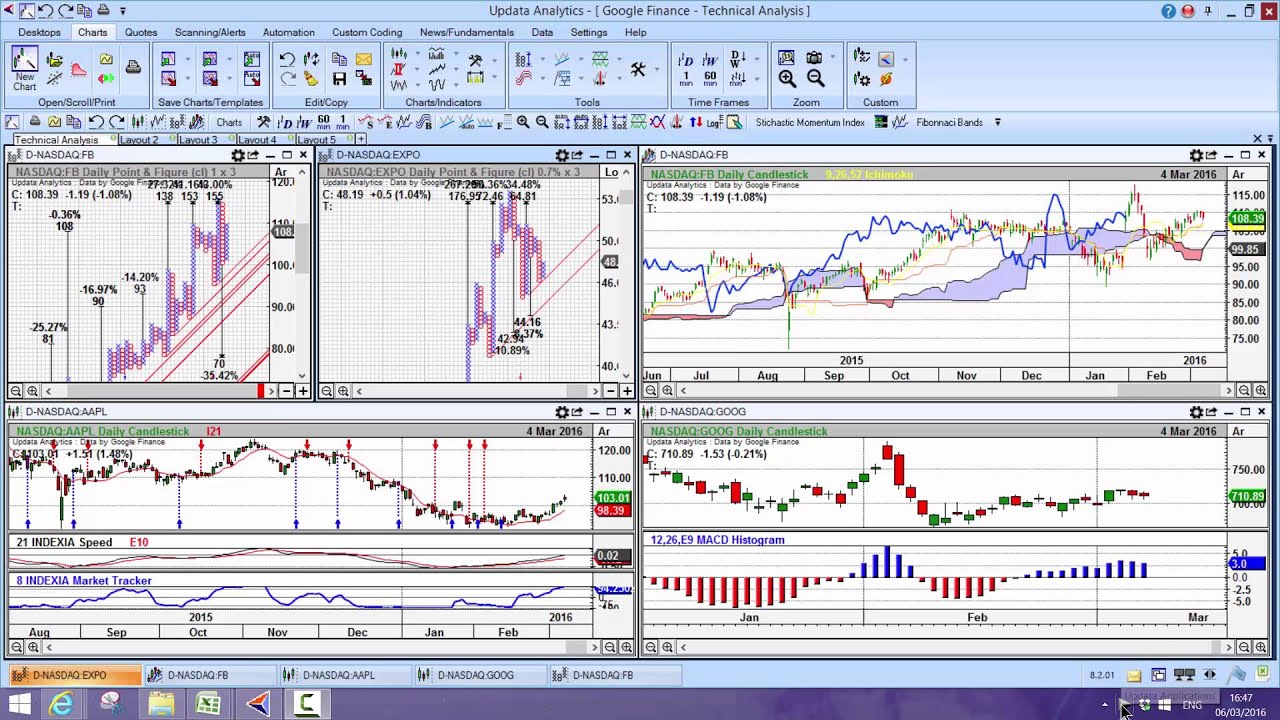This screenshot has width=1280, height=720.
Task: Click the Help menu item
Action: tap(636, 32)
